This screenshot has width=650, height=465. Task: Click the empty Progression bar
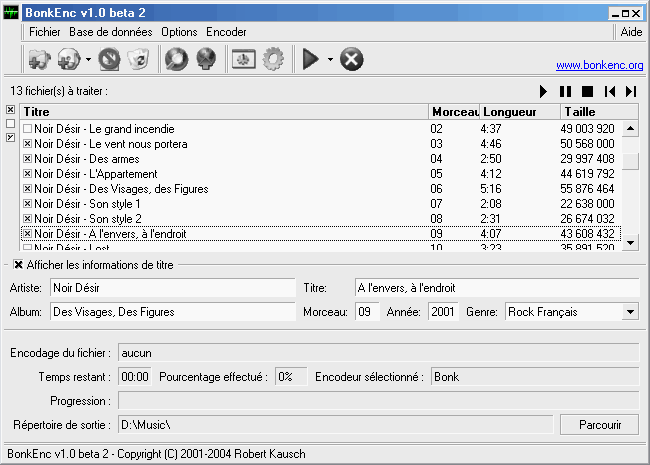coord(378,401)
